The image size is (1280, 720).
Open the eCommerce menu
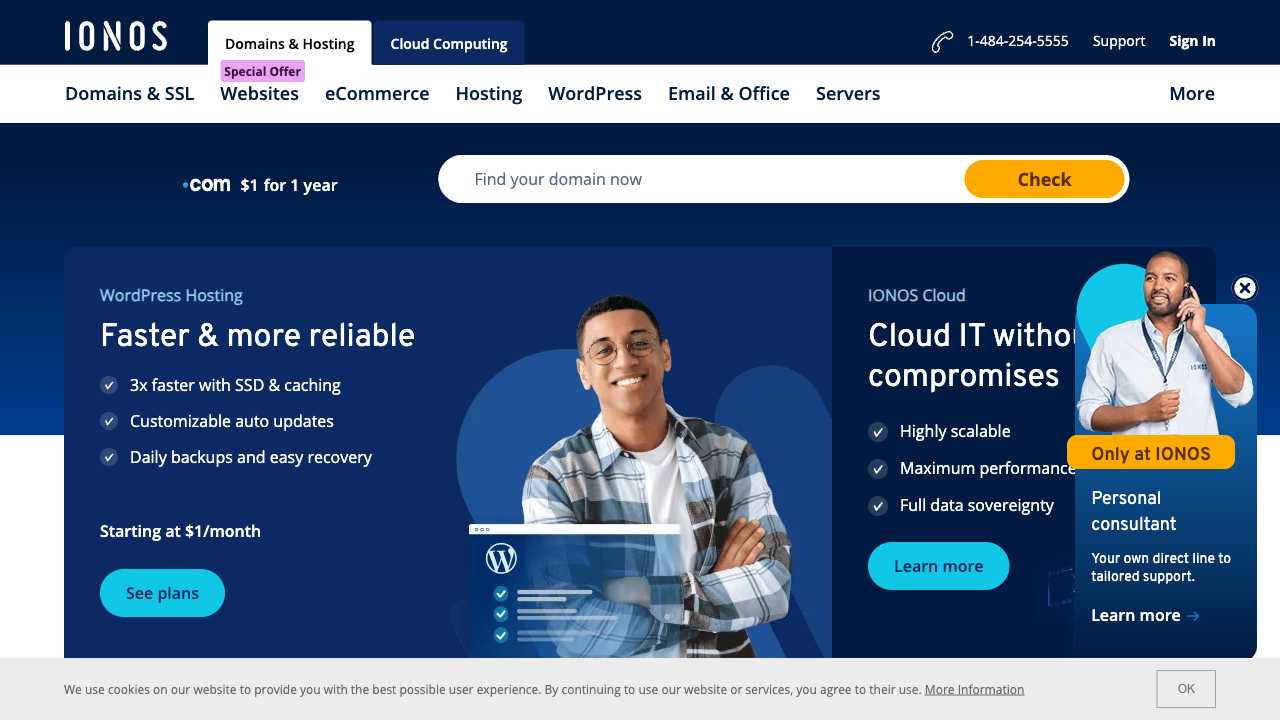(x=377, y=94)
